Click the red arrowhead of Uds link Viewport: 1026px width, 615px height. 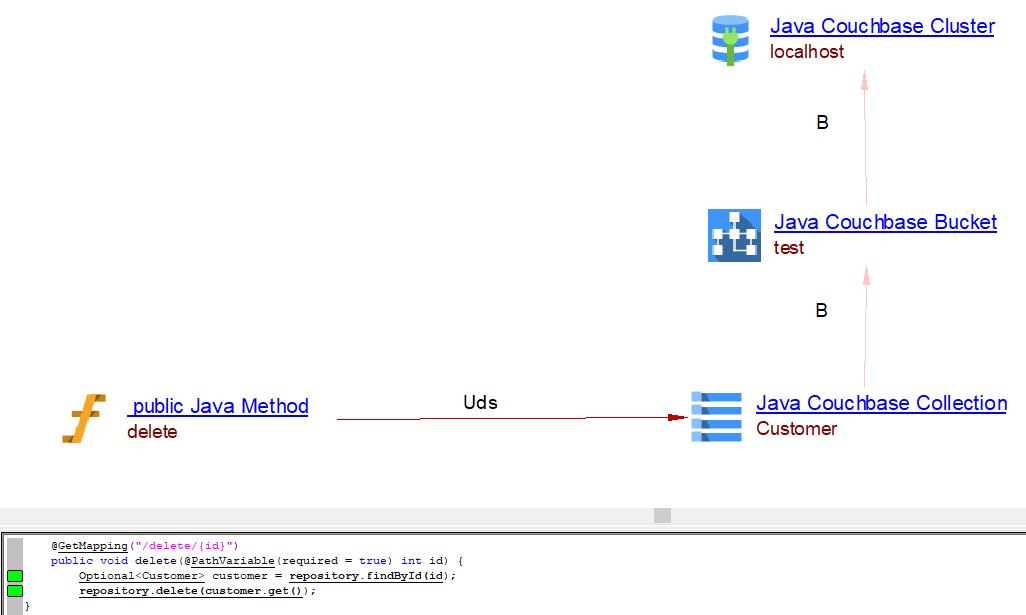coord(677,418)
